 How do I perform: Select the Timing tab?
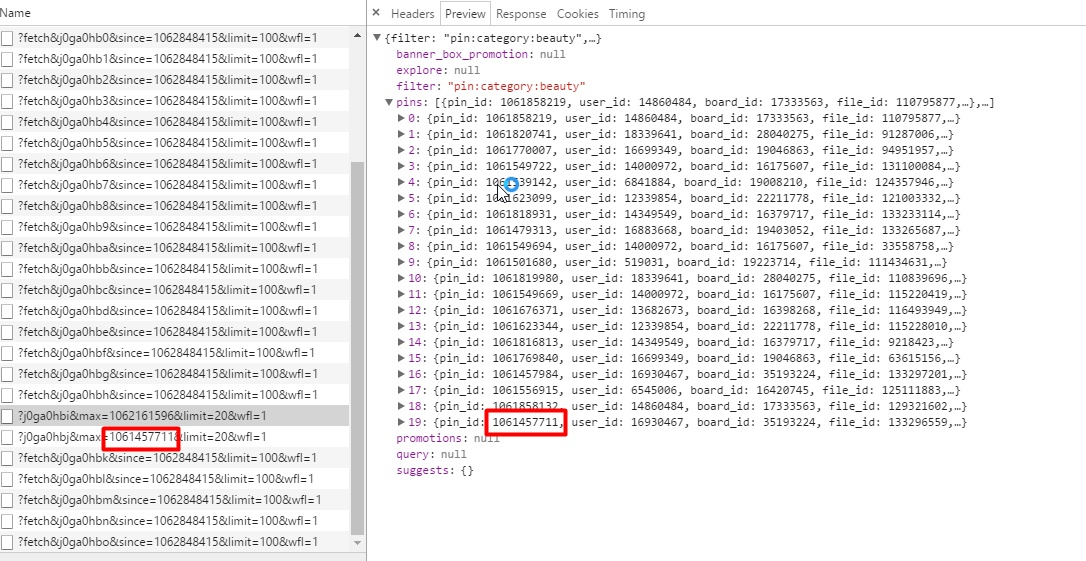[x=627, y=14]
